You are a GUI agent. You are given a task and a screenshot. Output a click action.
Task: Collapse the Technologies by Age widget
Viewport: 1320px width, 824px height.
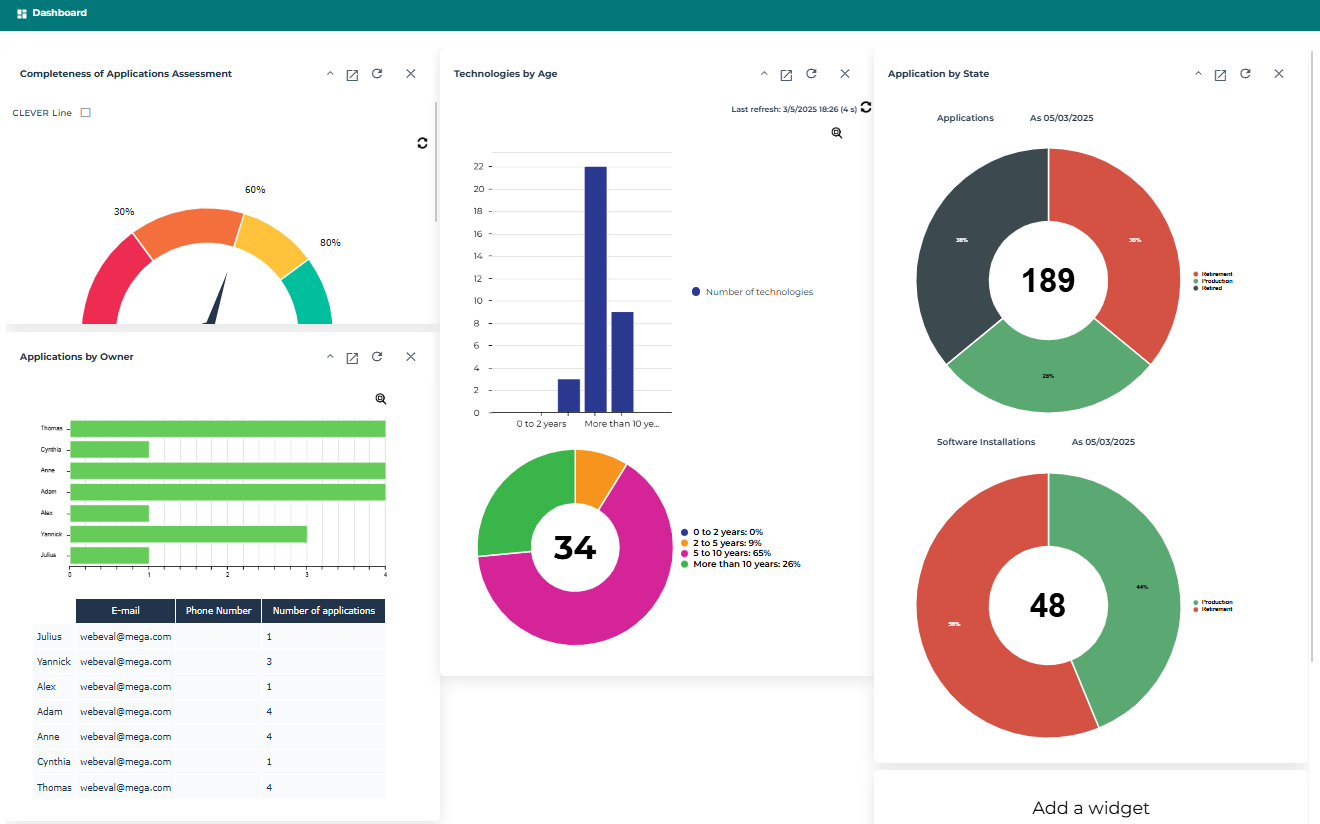(764, 74)
